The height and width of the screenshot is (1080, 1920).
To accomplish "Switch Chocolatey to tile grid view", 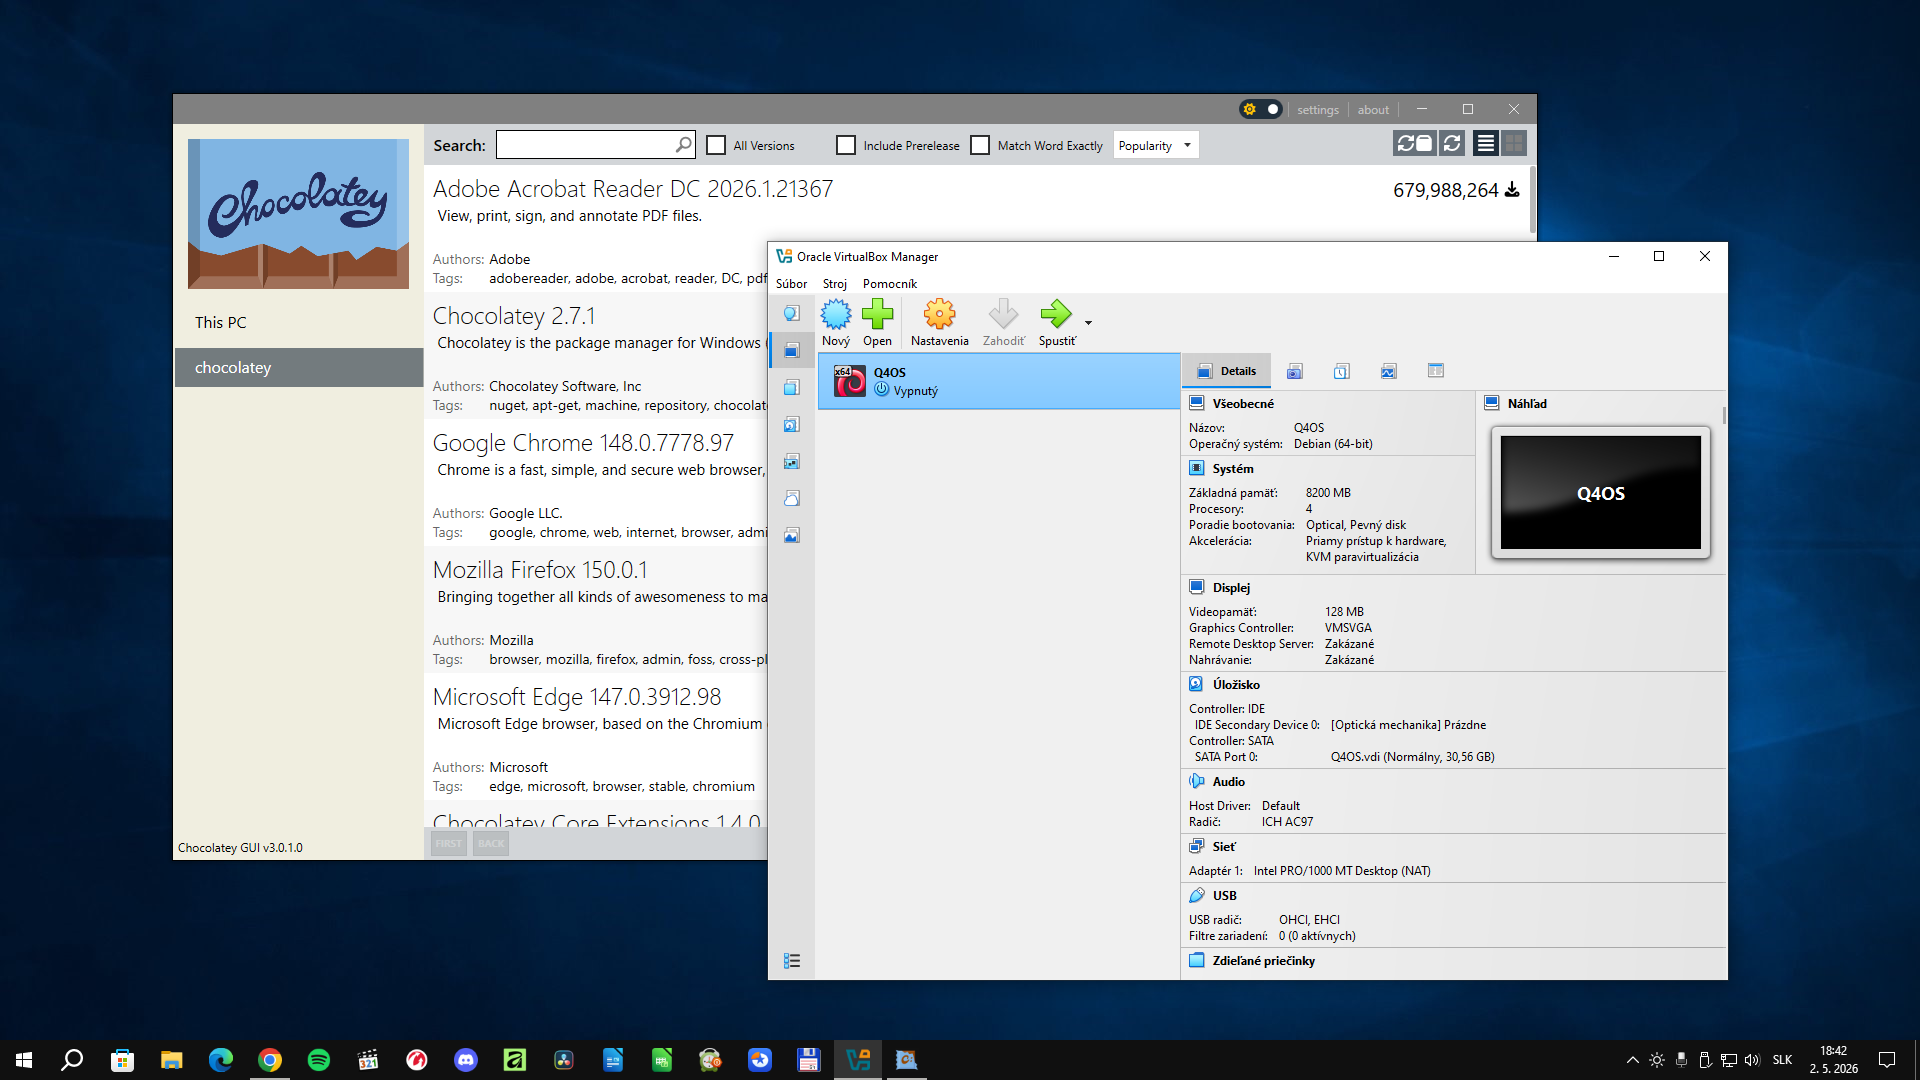I will [x=1514, y=144].
